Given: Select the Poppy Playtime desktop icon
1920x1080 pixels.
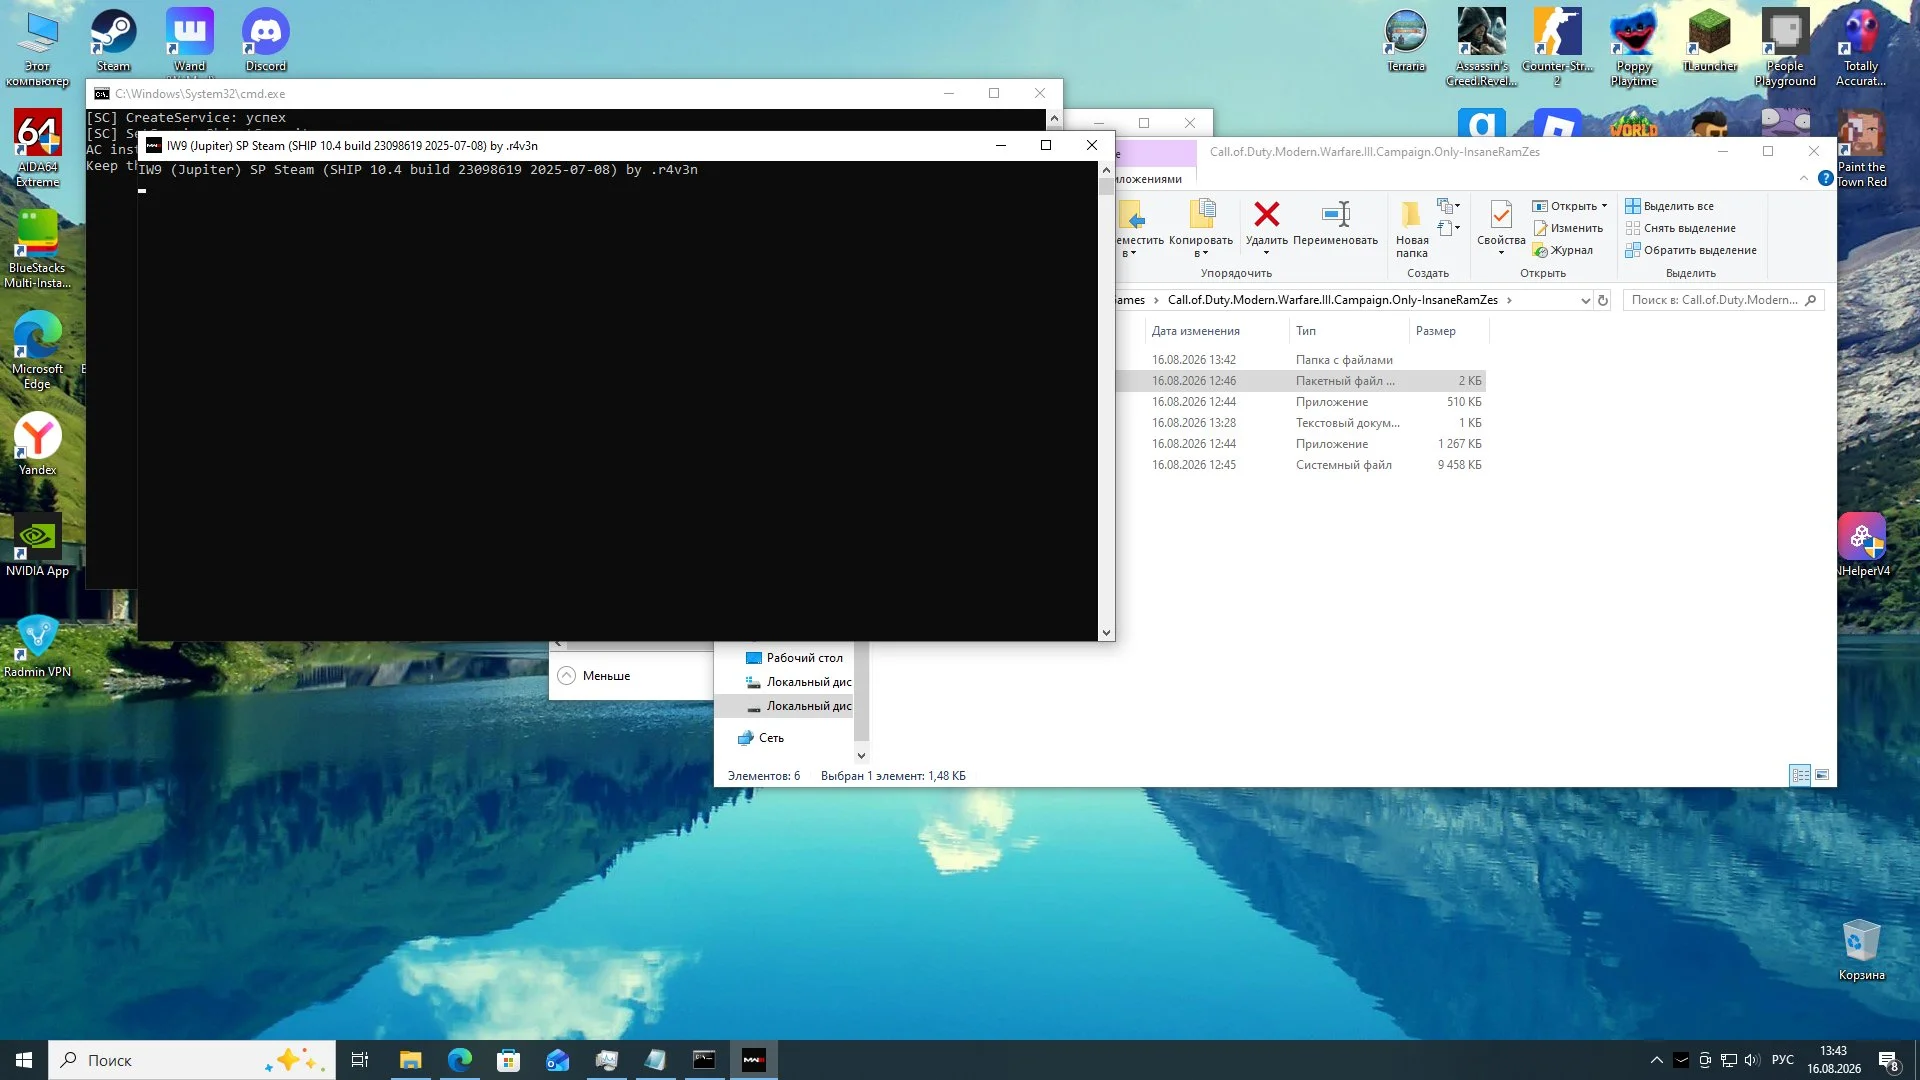Looking at the screenshot, I should (1634, 48).
